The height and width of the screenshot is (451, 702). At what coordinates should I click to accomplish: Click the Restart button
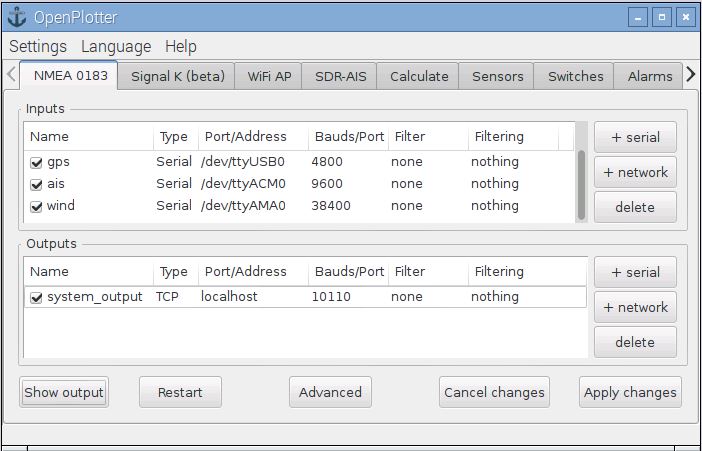pyautogui.click(x=180, y=392)
